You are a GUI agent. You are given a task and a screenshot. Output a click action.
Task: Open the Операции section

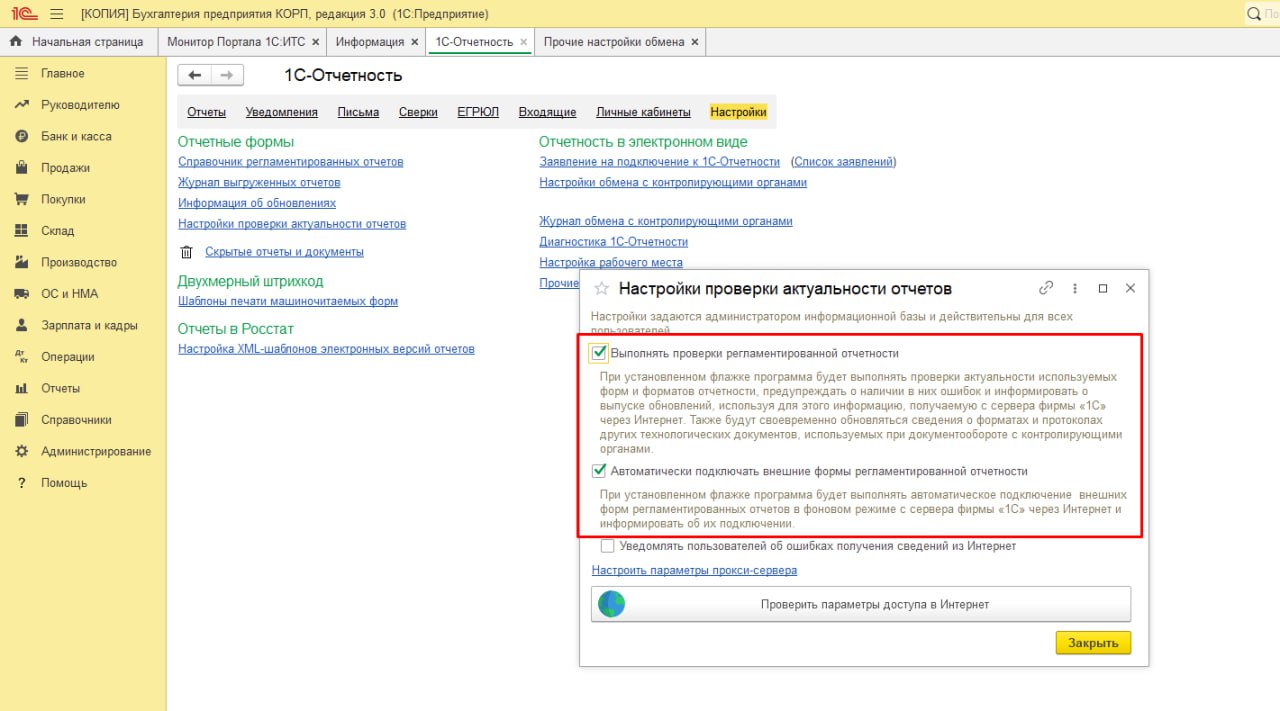pos(68,357)
